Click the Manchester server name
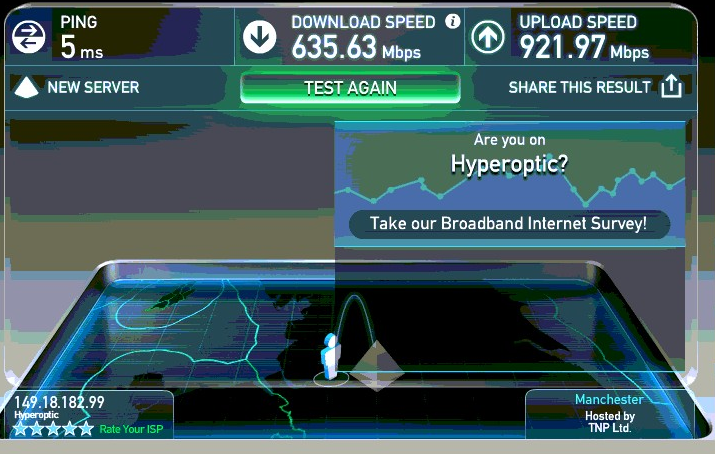Screen dimensions: 715x454 [x=609, y=399]
